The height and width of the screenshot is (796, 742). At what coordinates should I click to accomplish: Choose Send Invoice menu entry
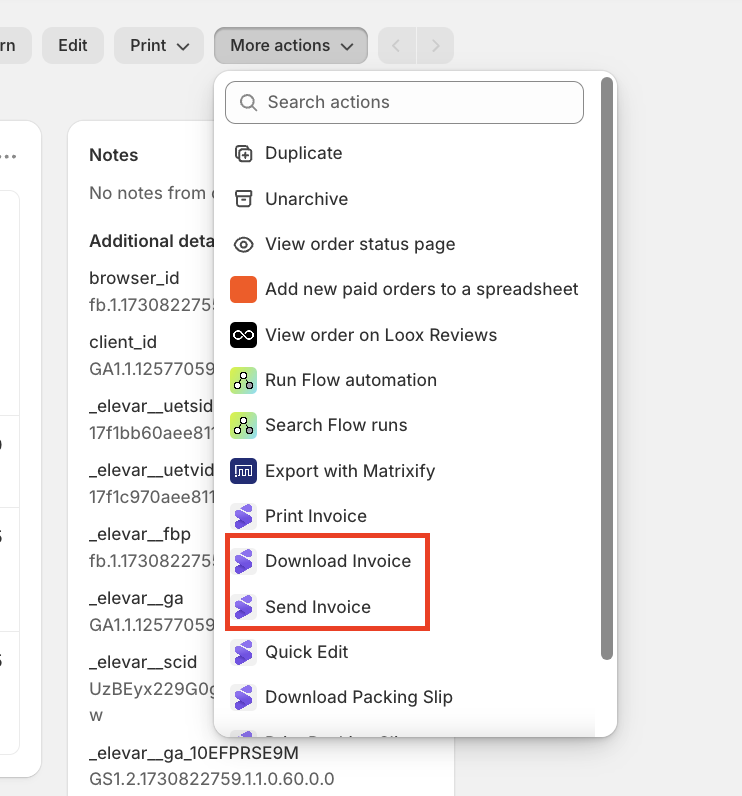click(x=317, y=607)
